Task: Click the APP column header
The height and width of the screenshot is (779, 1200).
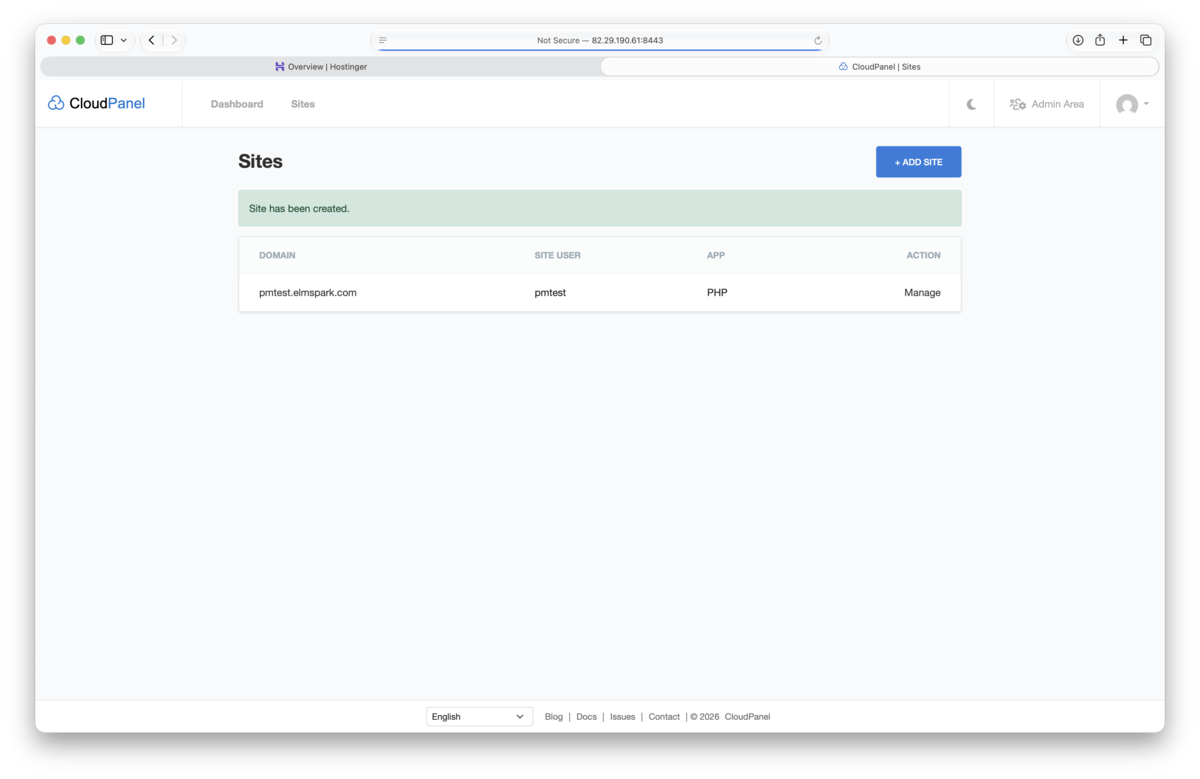Action: (716, 255)
